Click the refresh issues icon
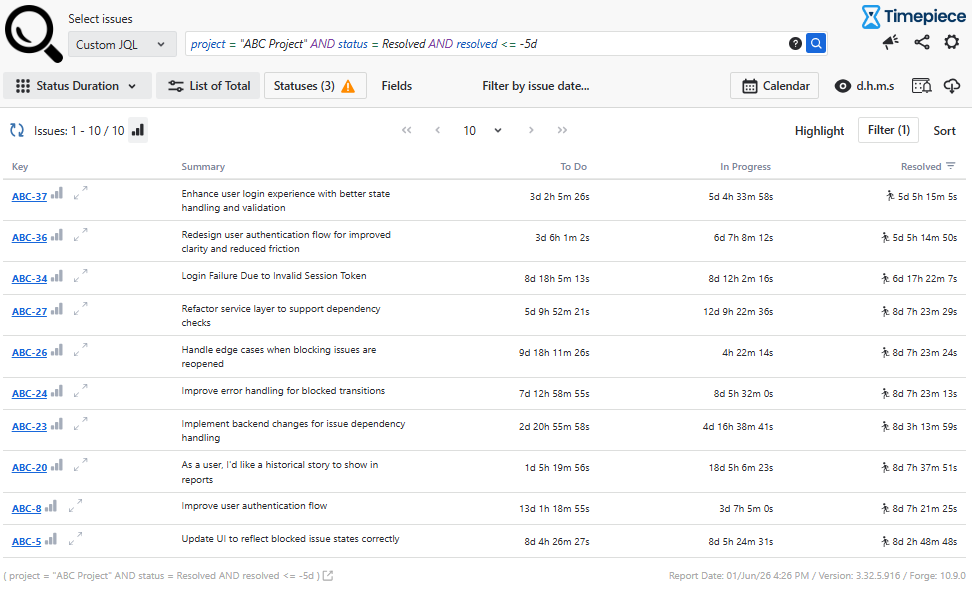 click(17, 130)
